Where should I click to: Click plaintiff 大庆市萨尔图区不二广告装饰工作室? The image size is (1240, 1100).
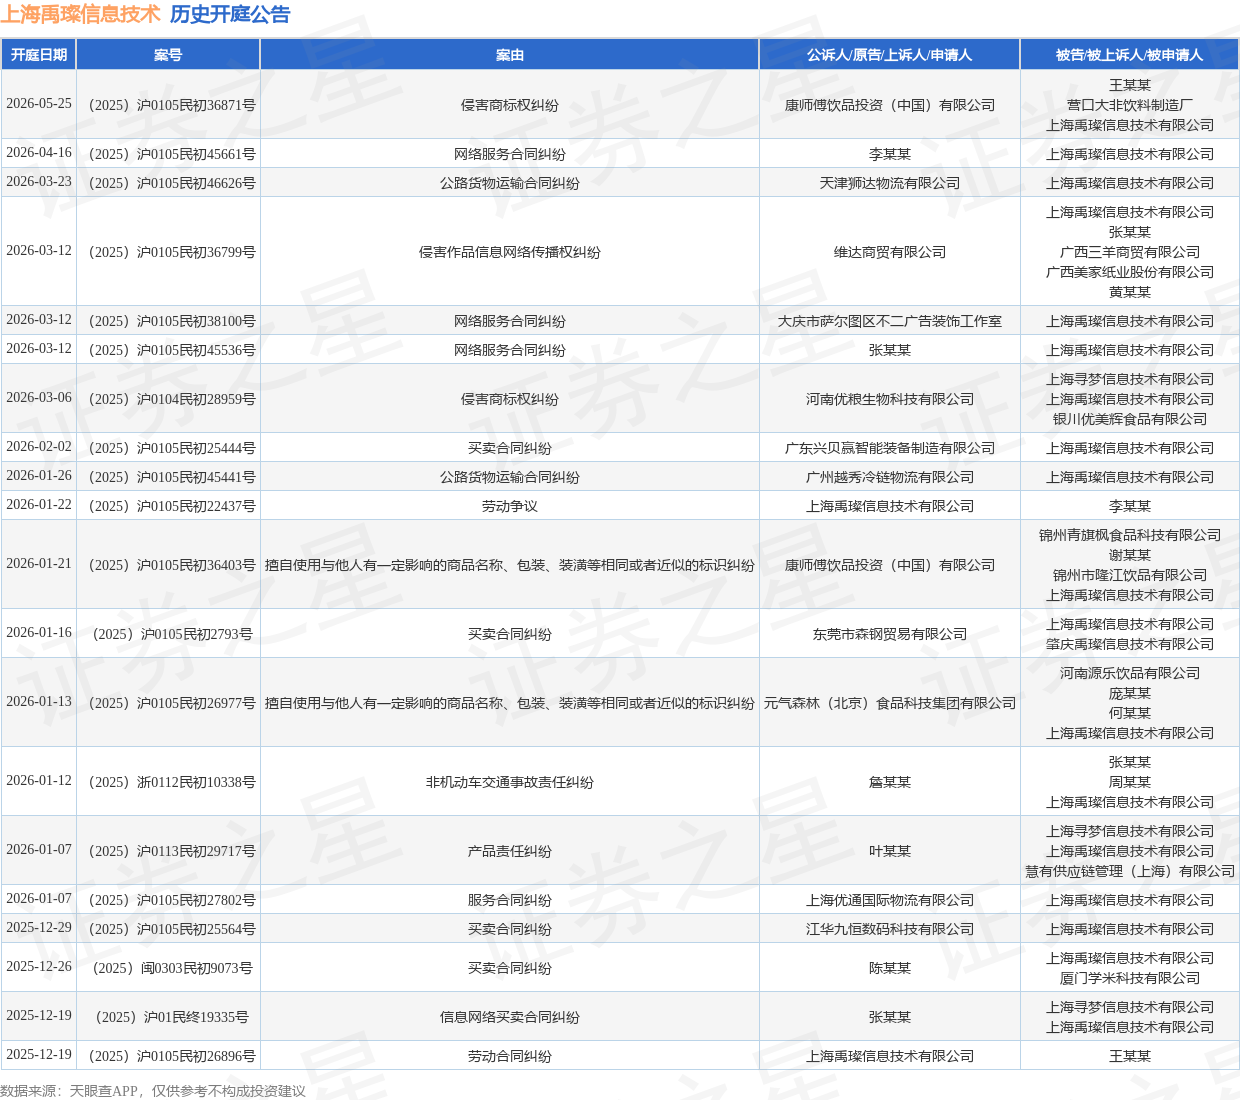[x=890, y=321]
